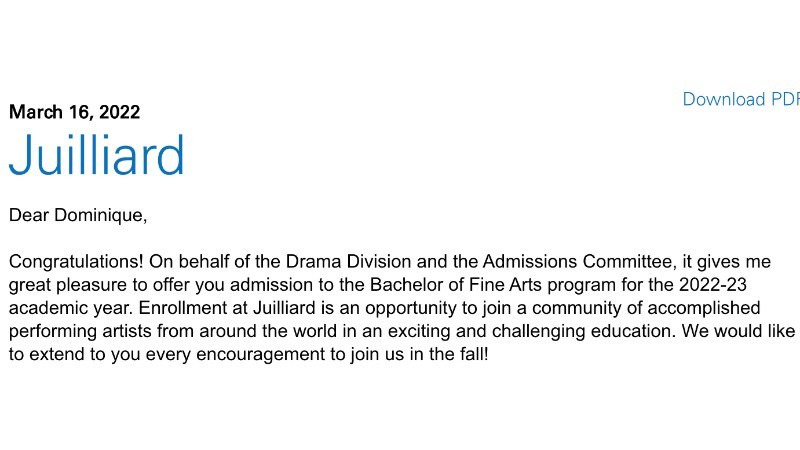Image resolution: width=800 pixels, height=450 pixels.
Task: Click 'Juilliard' within the body paragraph
Action: coord(284,308)
